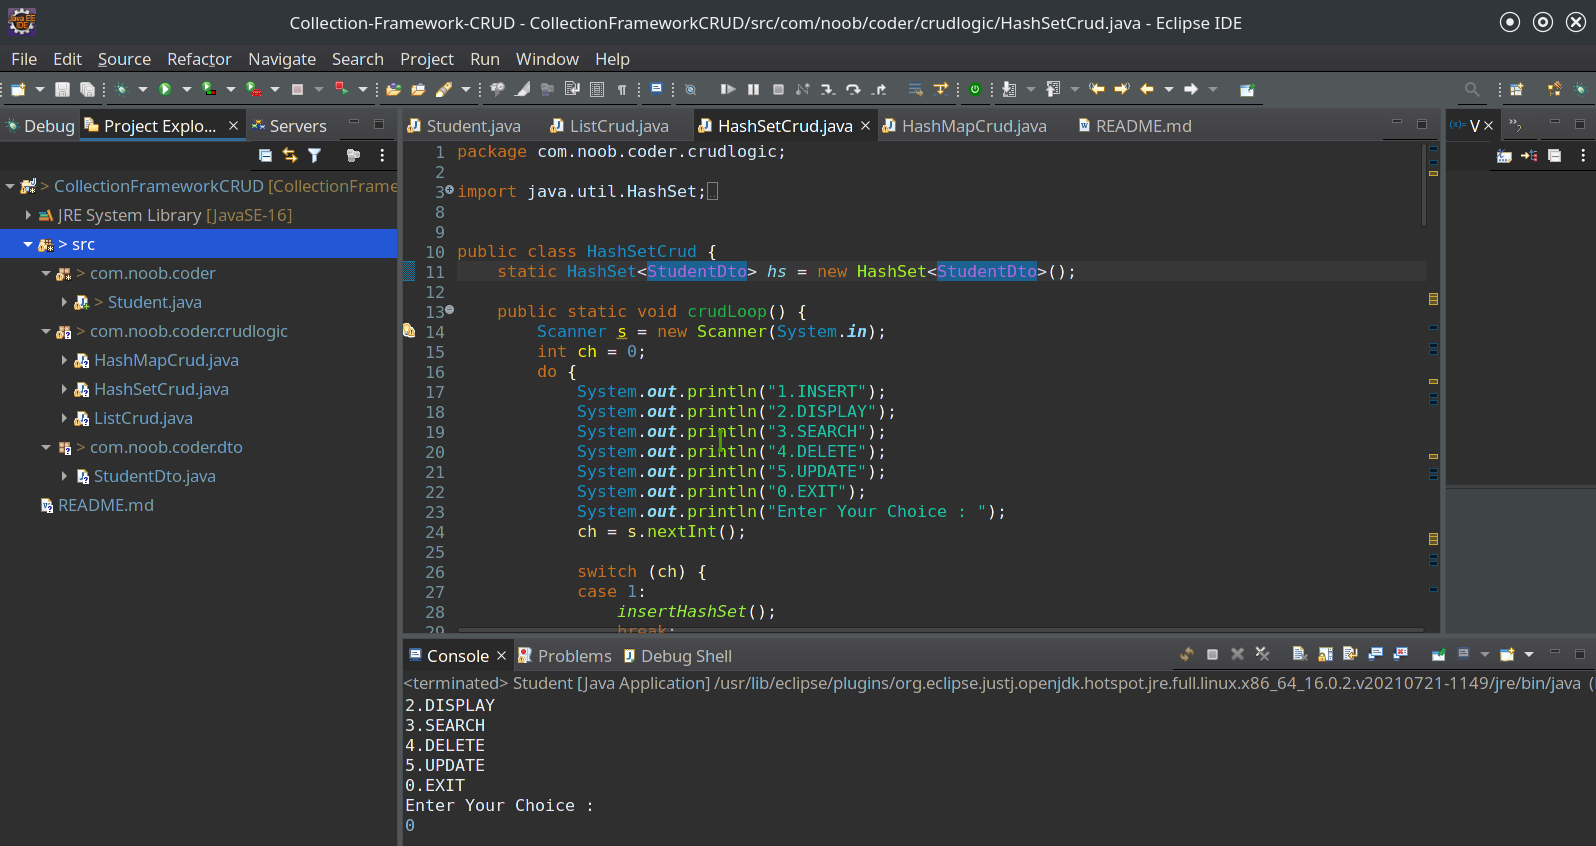The width and height of the screenshot is (1596, 846).
Task: Click the editor vertical scrollbar
Action: (x=1424, y=185)
